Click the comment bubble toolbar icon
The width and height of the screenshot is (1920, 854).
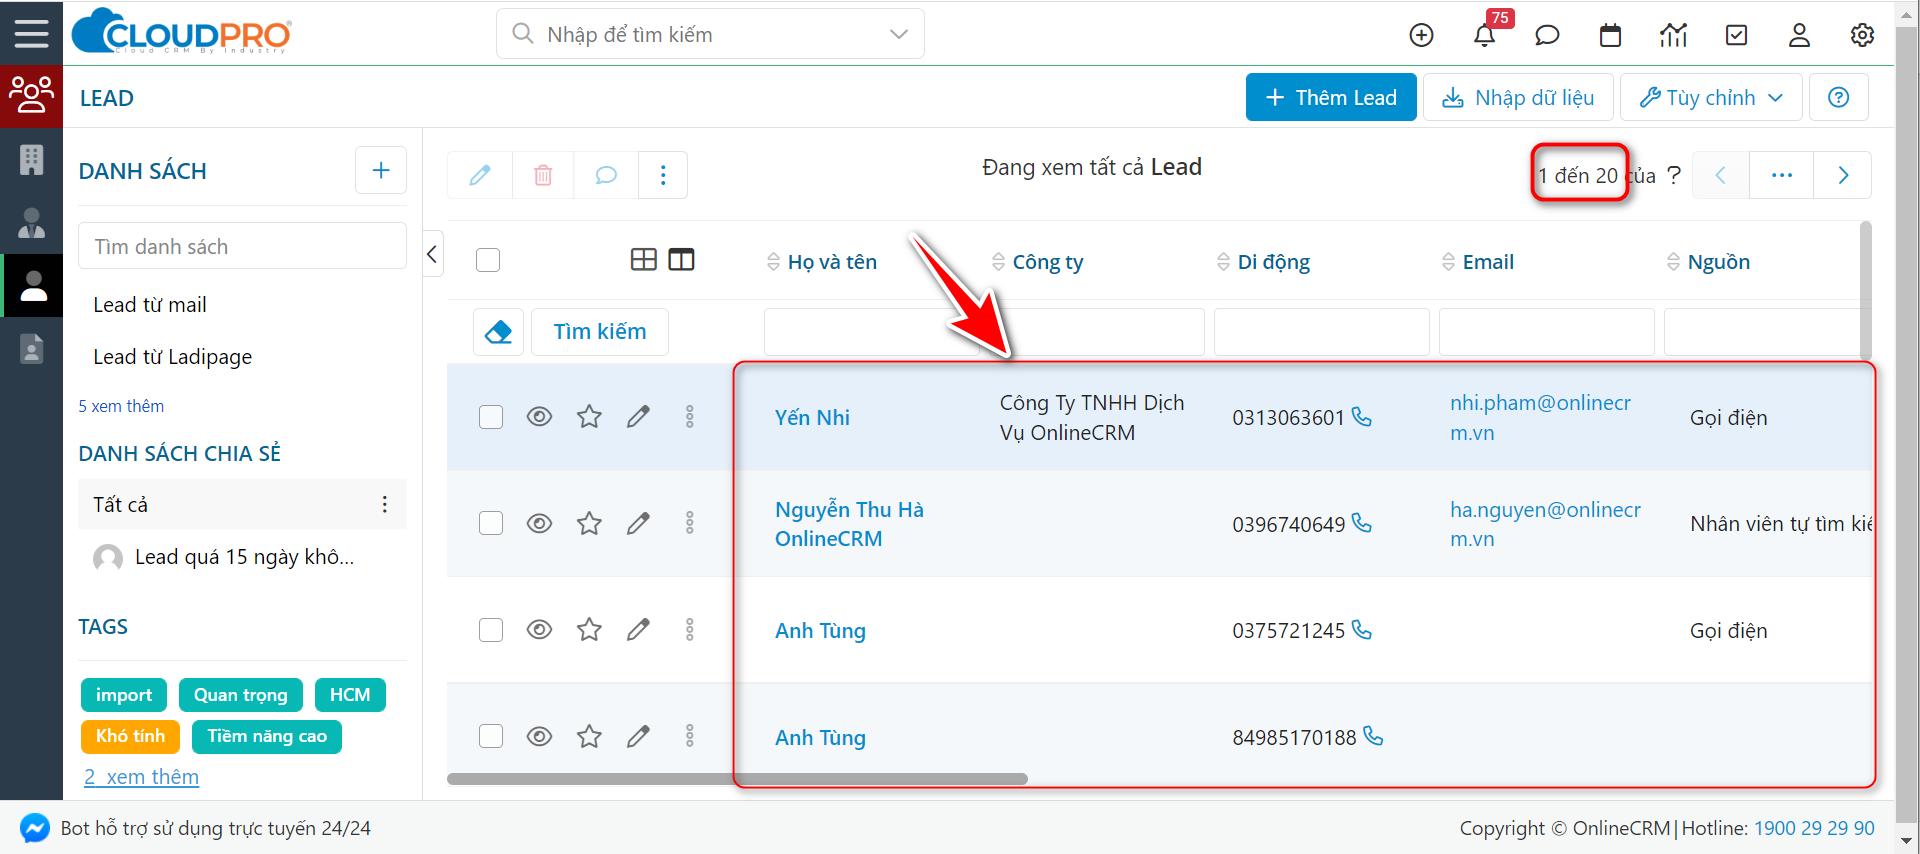coord(606,175)
